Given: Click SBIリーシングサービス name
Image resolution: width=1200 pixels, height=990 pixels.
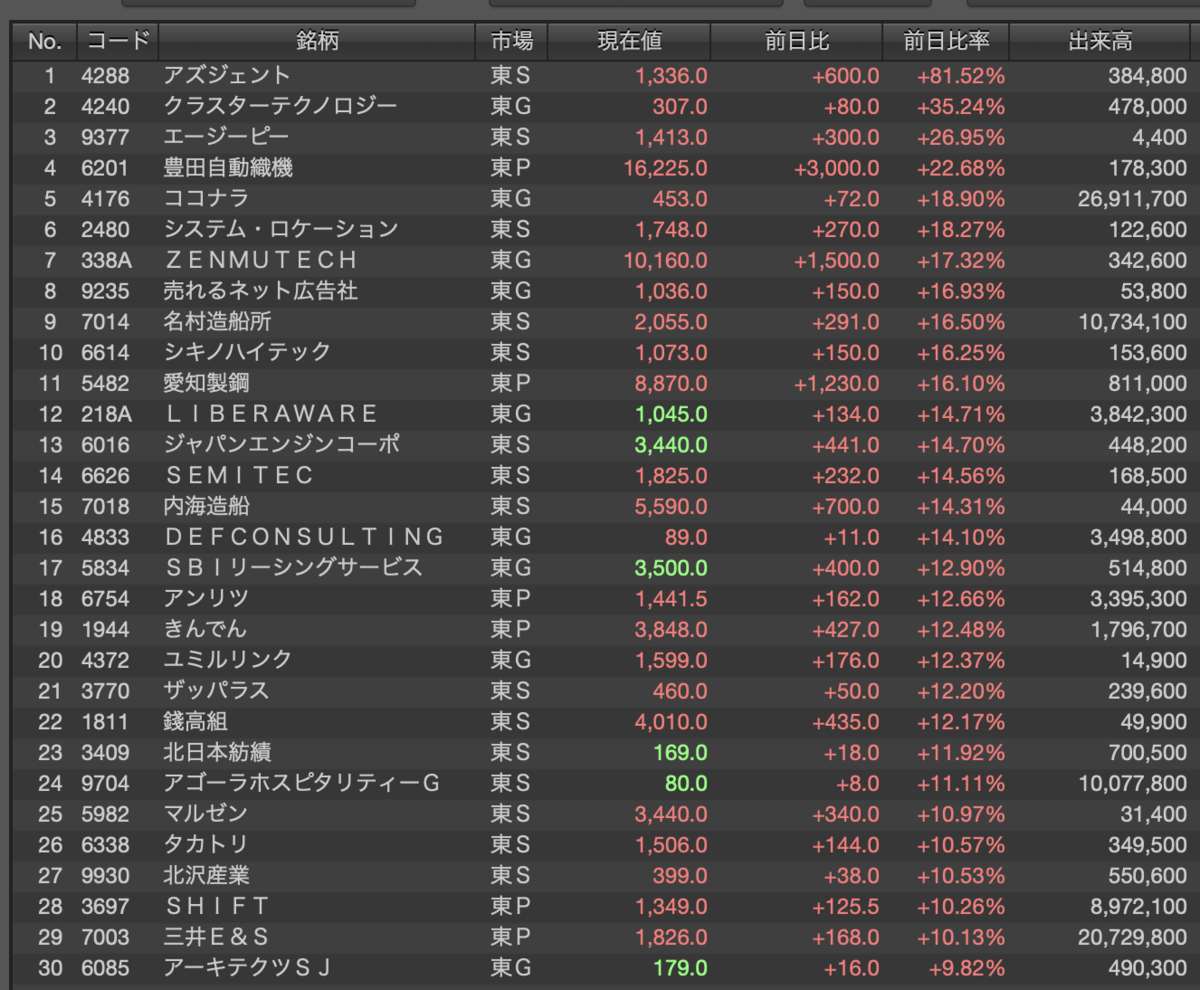Looking at the screenshot, I should pyautogui.click(x=294, y=568).
